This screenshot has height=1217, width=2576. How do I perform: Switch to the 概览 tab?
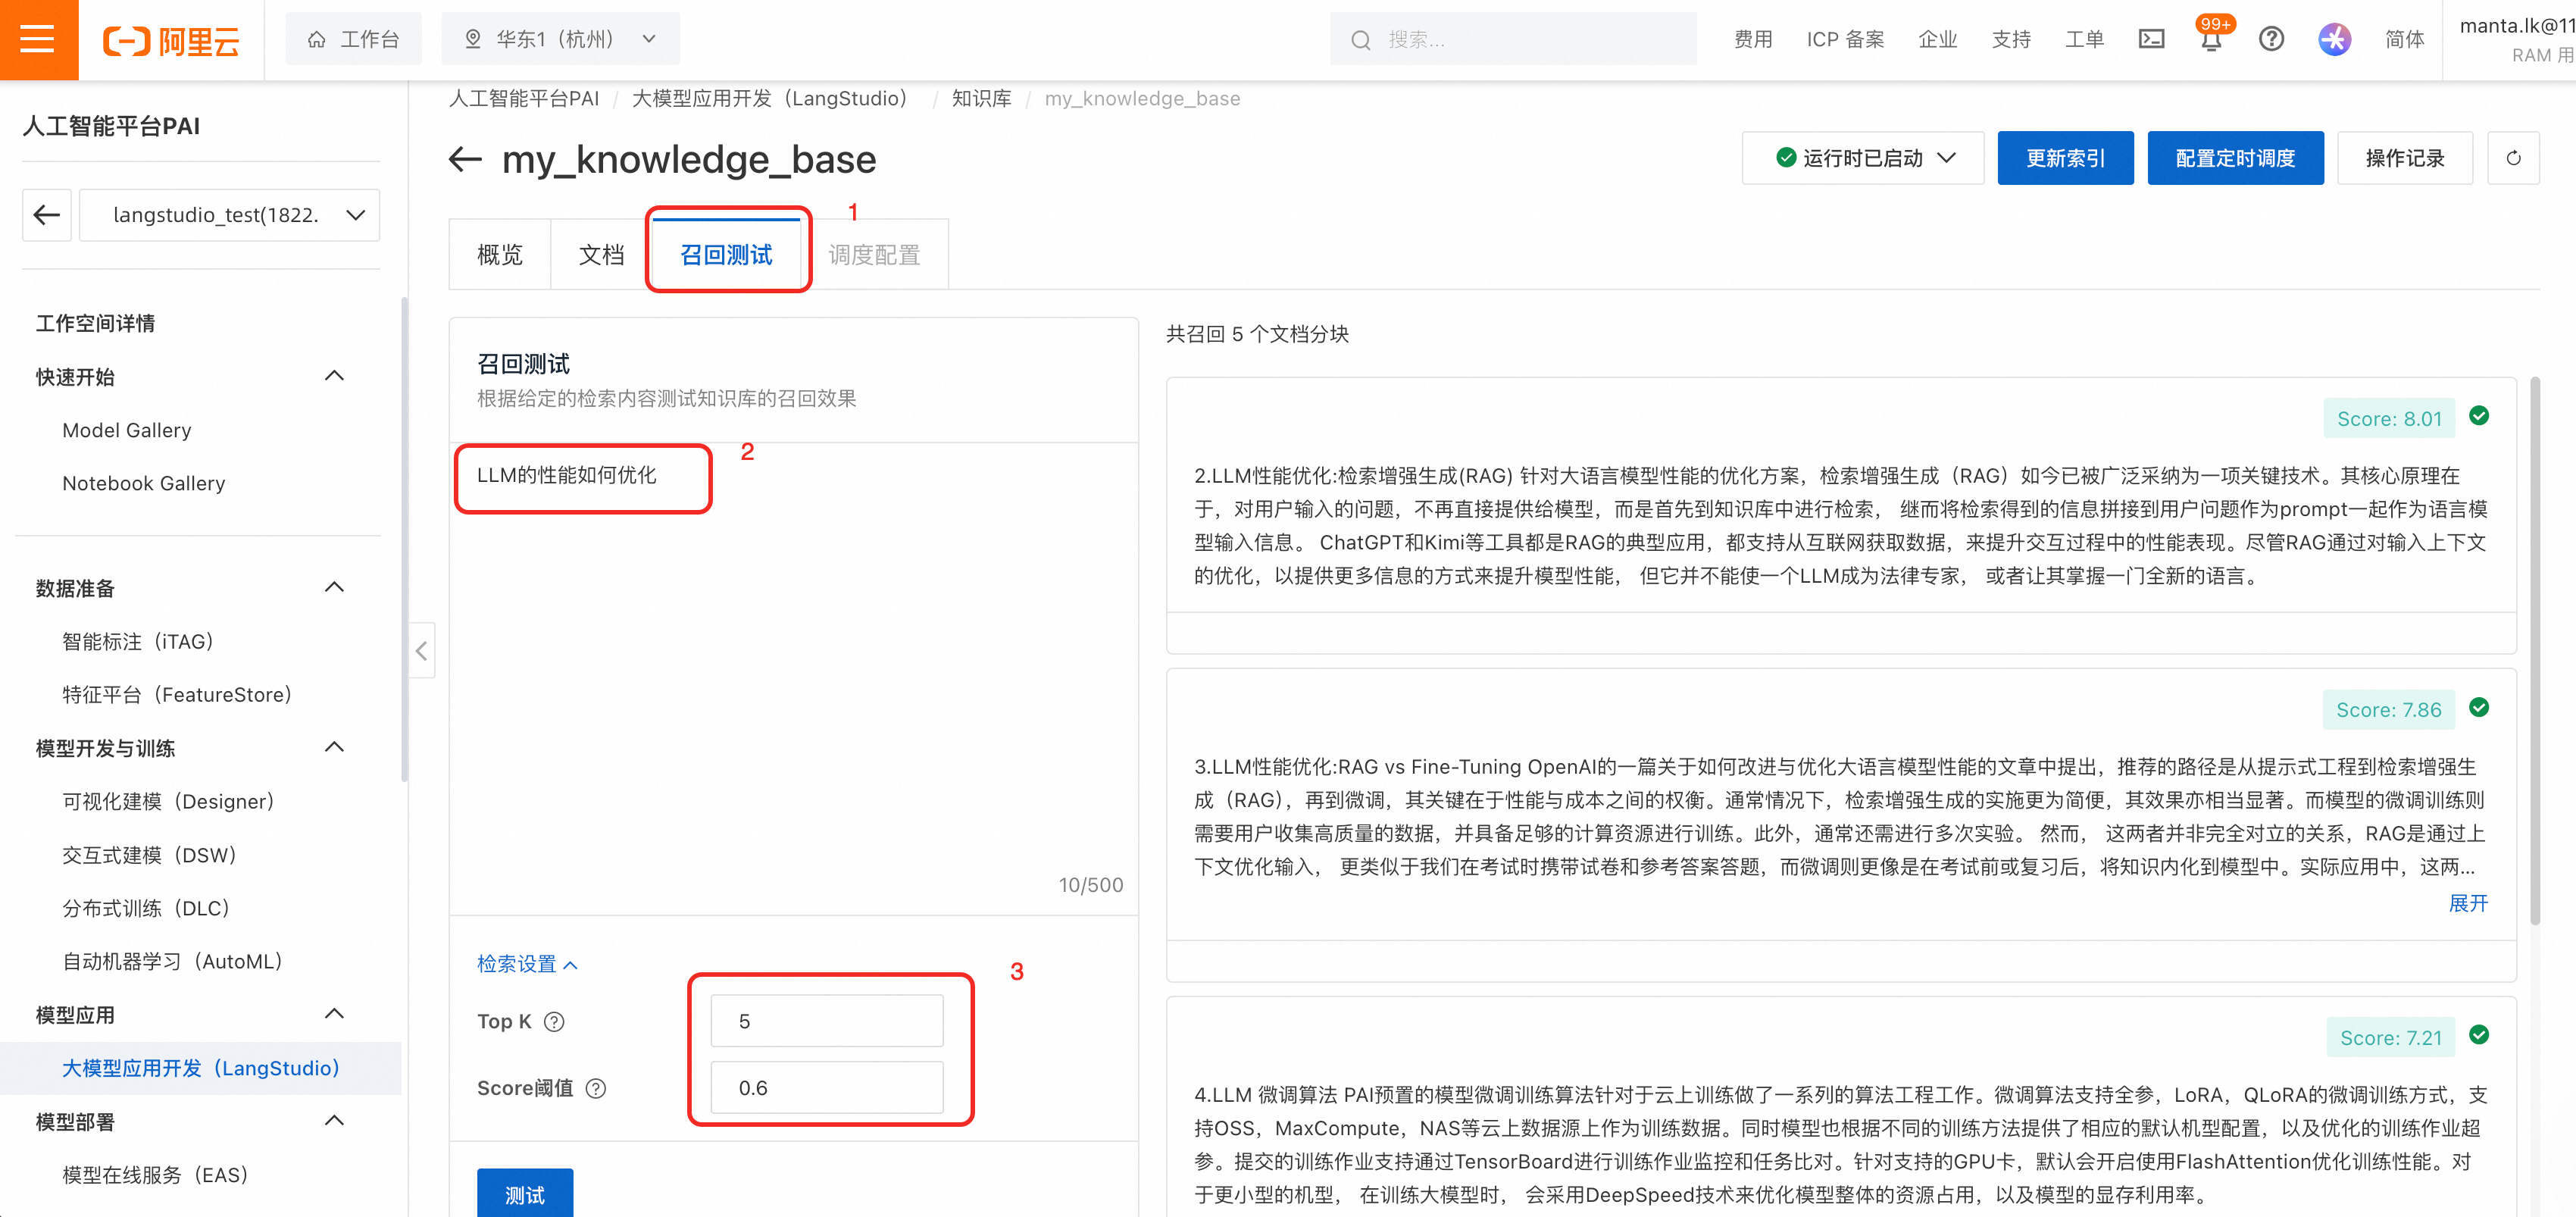point(499,255)
